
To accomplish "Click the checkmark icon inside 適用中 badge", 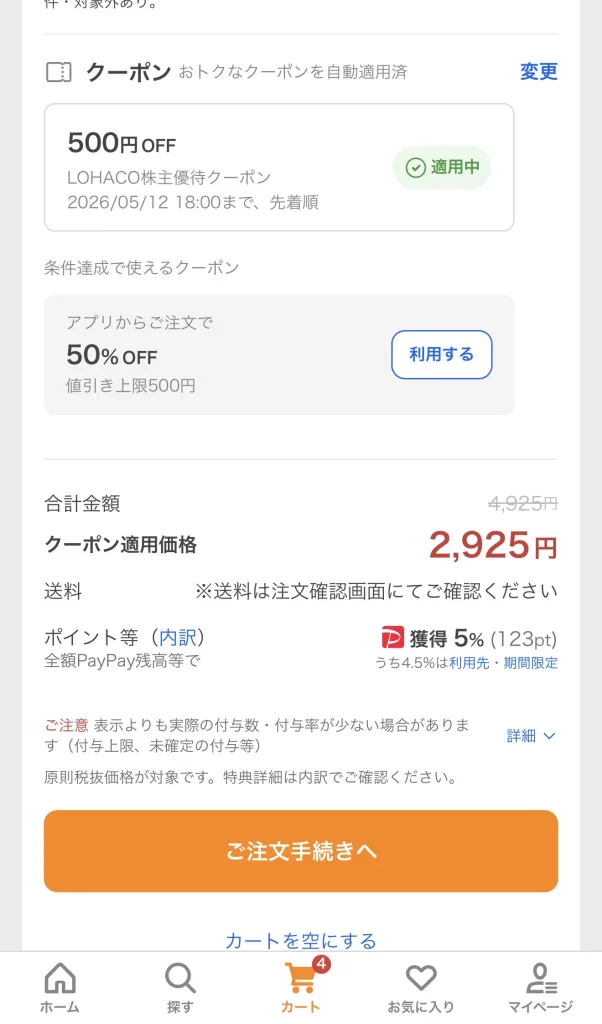I will pyautogui.click(x=414, y=168).
